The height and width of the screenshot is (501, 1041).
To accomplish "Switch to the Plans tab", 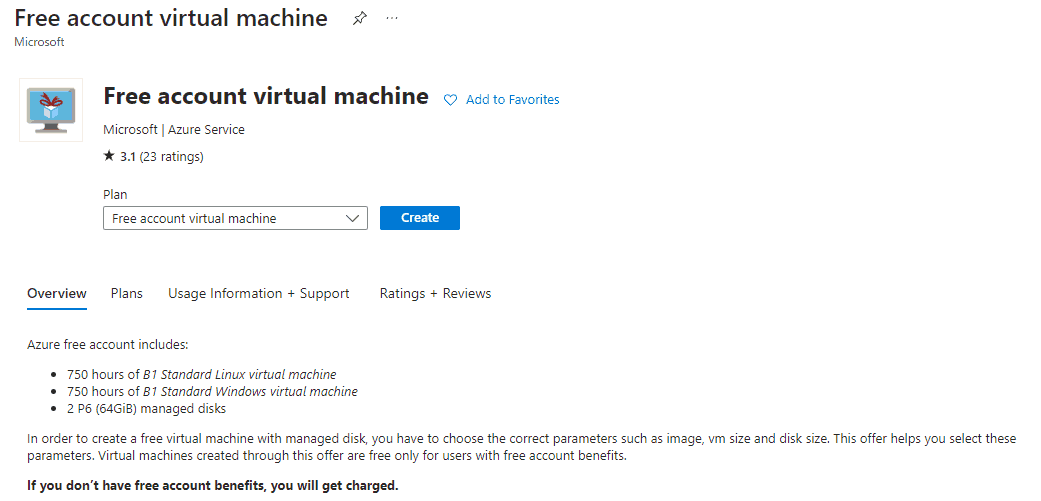I will pyautogui.click(x=127, y=293).
